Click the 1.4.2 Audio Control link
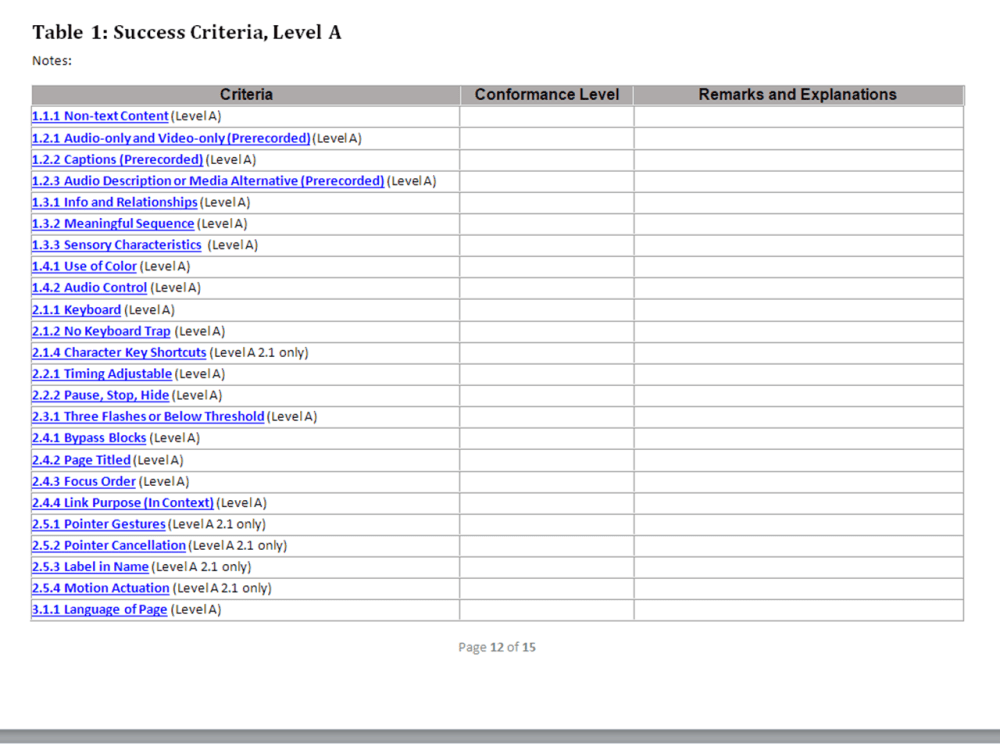 [89, 288]
